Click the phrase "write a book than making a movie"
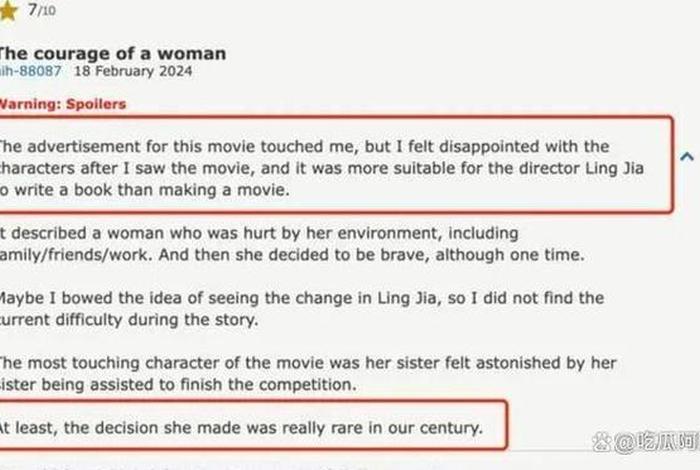 [x=139, y=189]
